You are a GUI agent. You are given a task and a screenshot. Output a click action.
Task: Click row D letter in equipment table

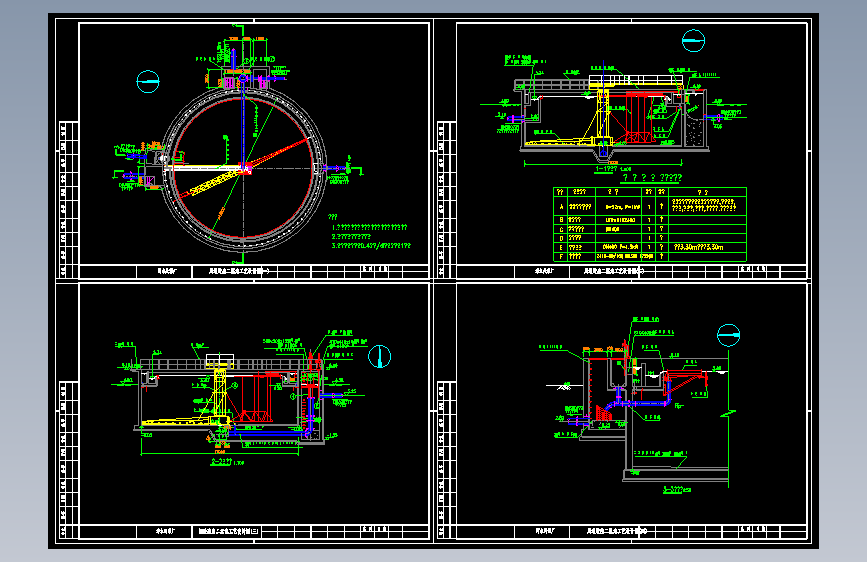(561, 238)
